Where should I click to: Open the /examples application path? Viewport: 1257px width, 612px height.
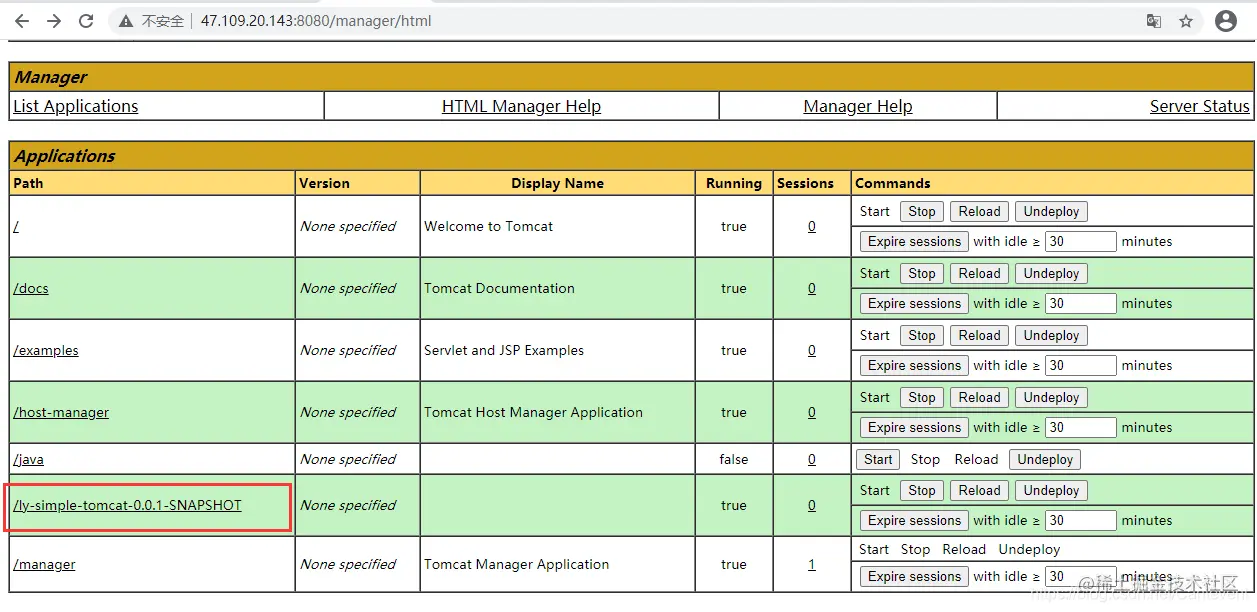point(46,350)
